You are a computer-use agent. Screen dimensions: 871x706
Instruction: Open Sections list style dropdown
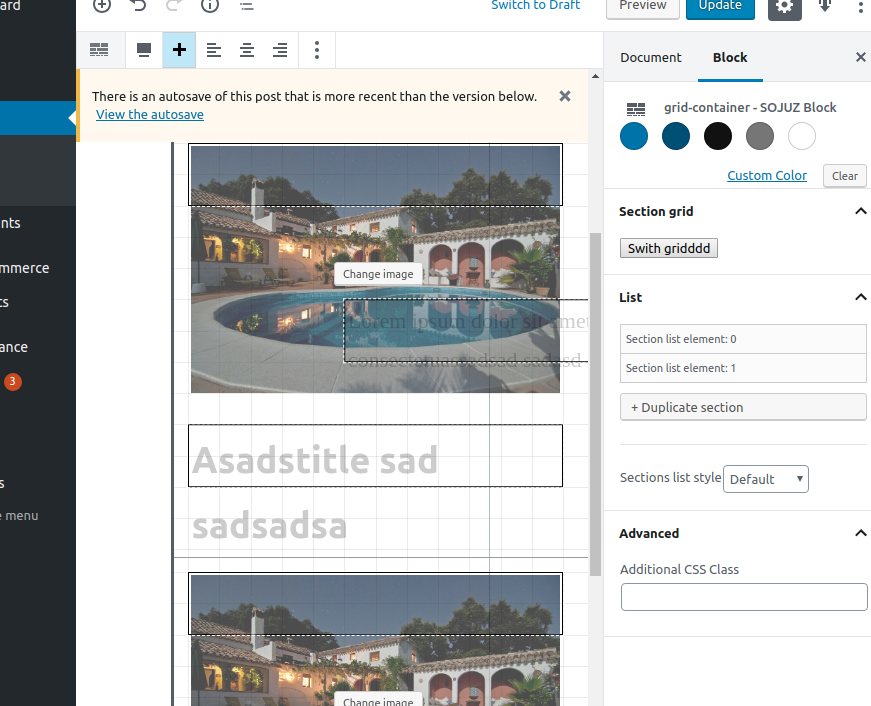click(x=765, y=479)
